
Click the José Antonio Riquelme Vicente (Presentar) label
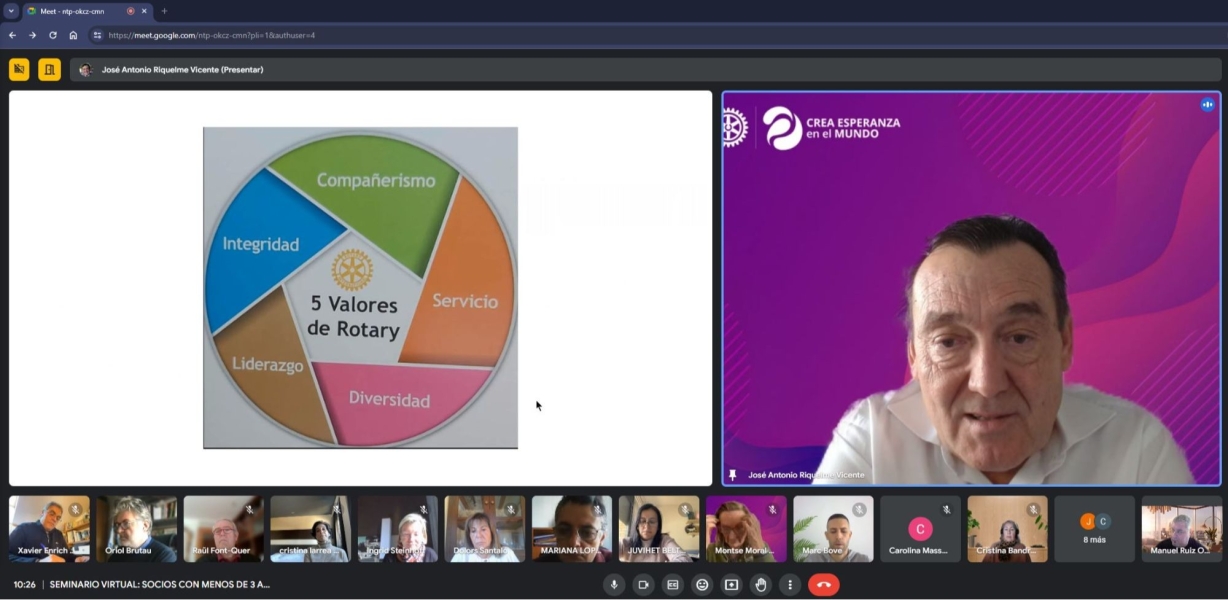(x=182, y=70)
